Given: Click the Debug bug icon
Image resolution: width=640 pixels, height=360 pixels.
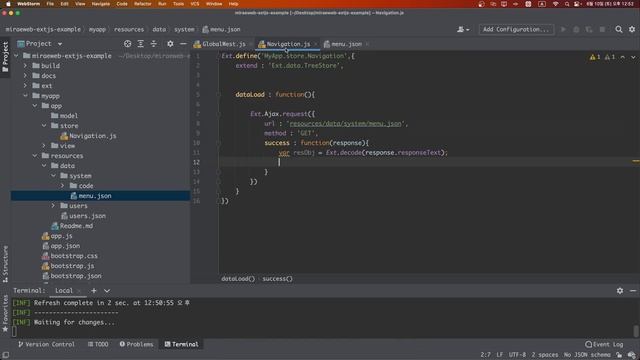Looking at the screenshot, I should 576,29.
